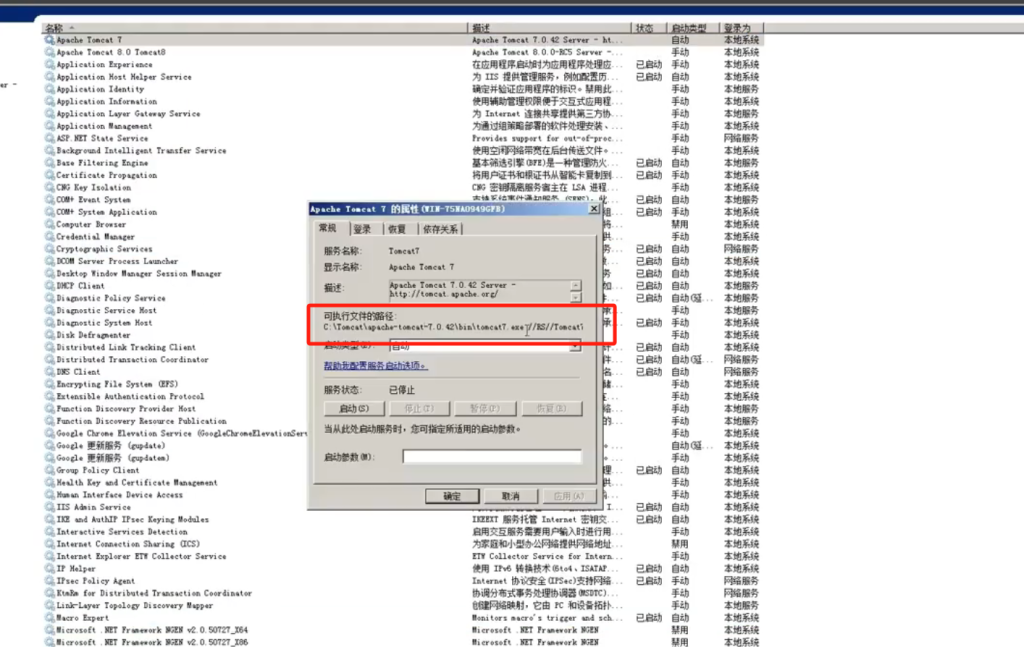Image resolution: width=1024 pixels, height=647 pixels.
Task: Click the DNS Client service icon
Action: [50, 372]
